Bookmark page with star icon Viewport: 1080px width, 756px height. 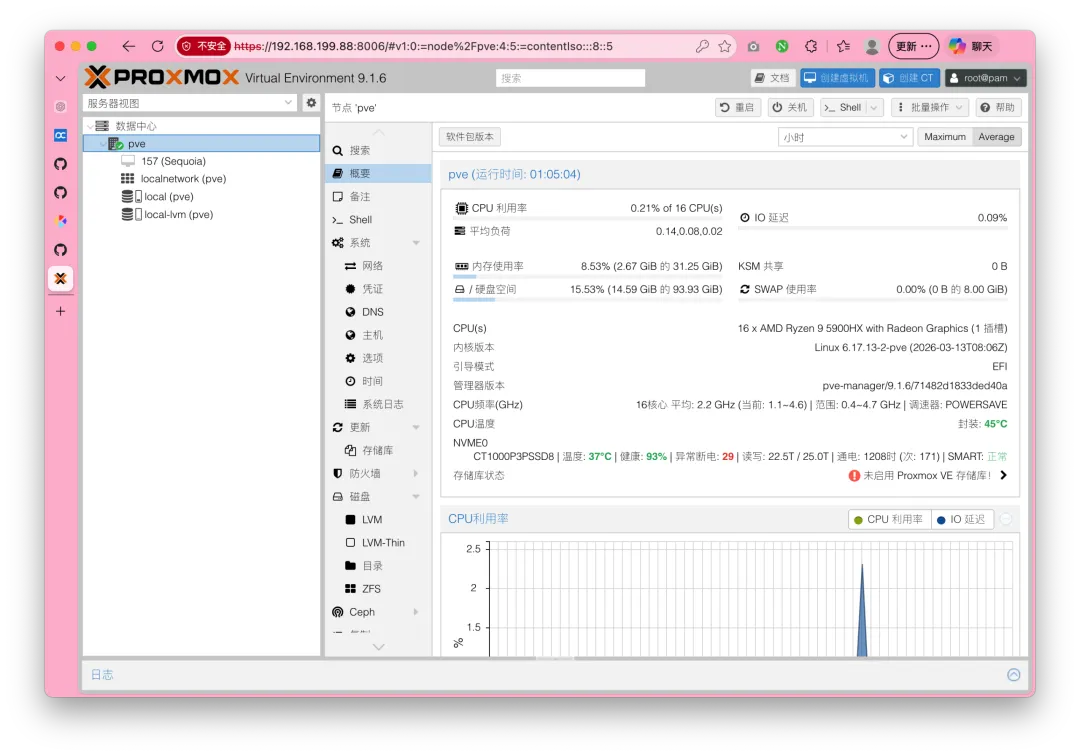[x=725, y=46]
